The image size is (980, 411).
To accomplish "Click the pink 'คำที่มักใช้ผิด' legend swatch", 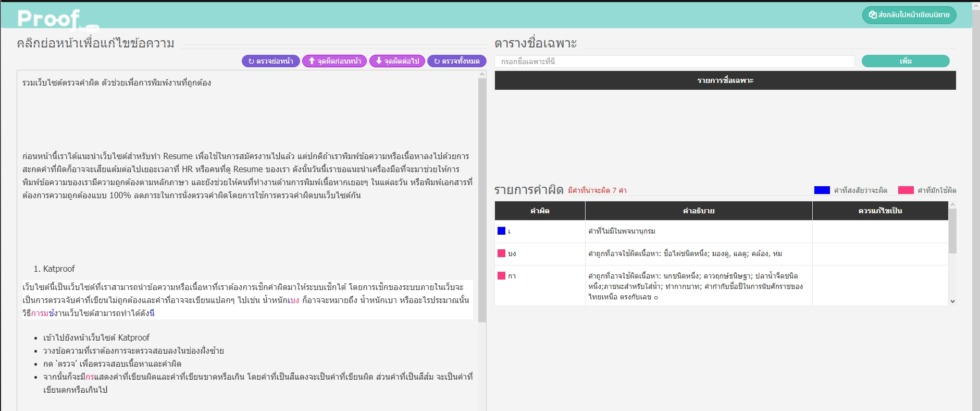I will tap(906, 190).
